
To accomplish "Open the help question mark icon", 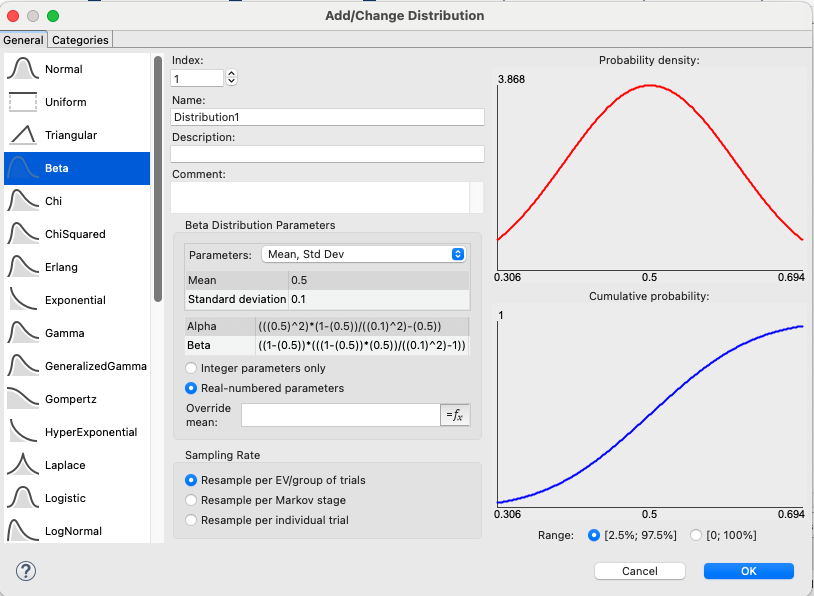I will 27,571.
